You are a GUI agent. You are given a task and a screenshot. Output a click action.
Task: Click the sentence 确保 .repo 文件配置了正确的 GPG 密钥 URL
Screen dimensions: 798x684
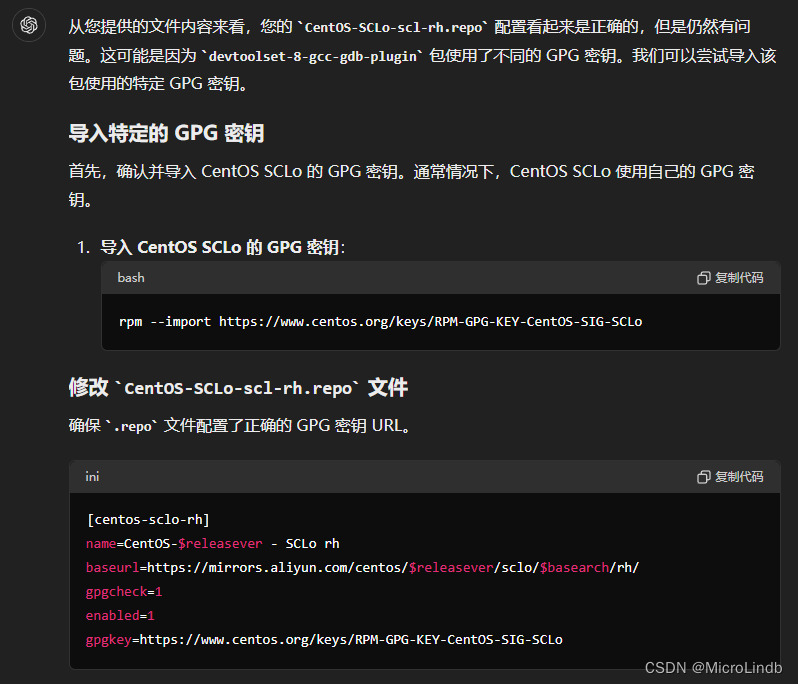coord(240,425)
